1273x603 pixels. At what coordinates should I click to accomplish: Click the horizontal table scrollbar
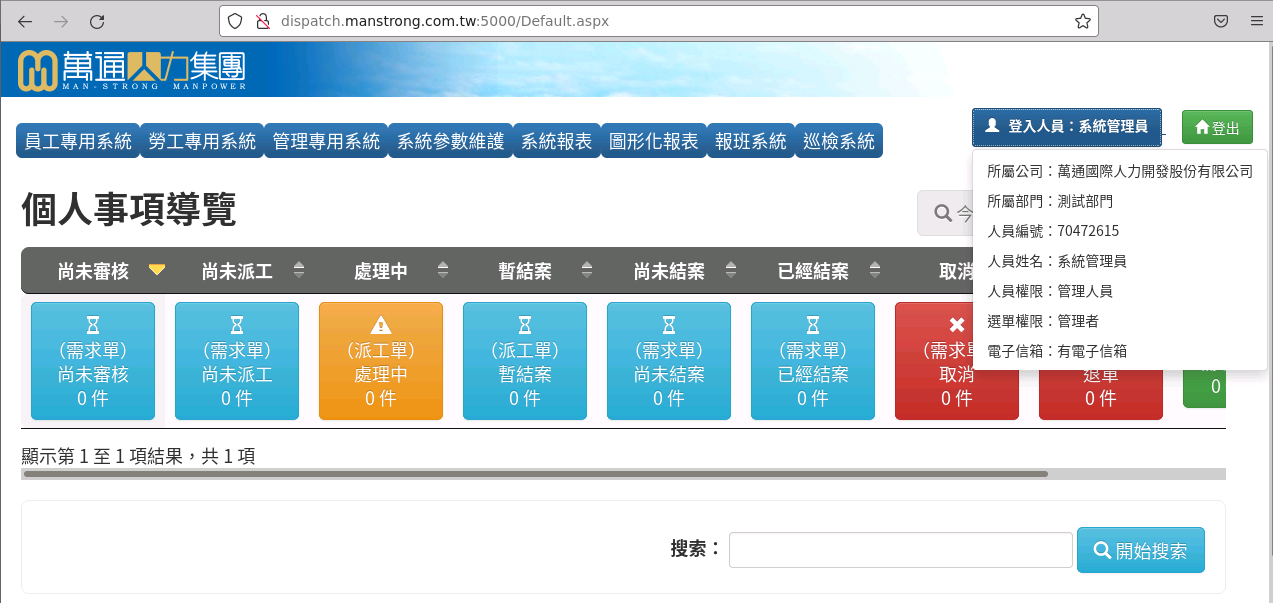pos(535,474)
